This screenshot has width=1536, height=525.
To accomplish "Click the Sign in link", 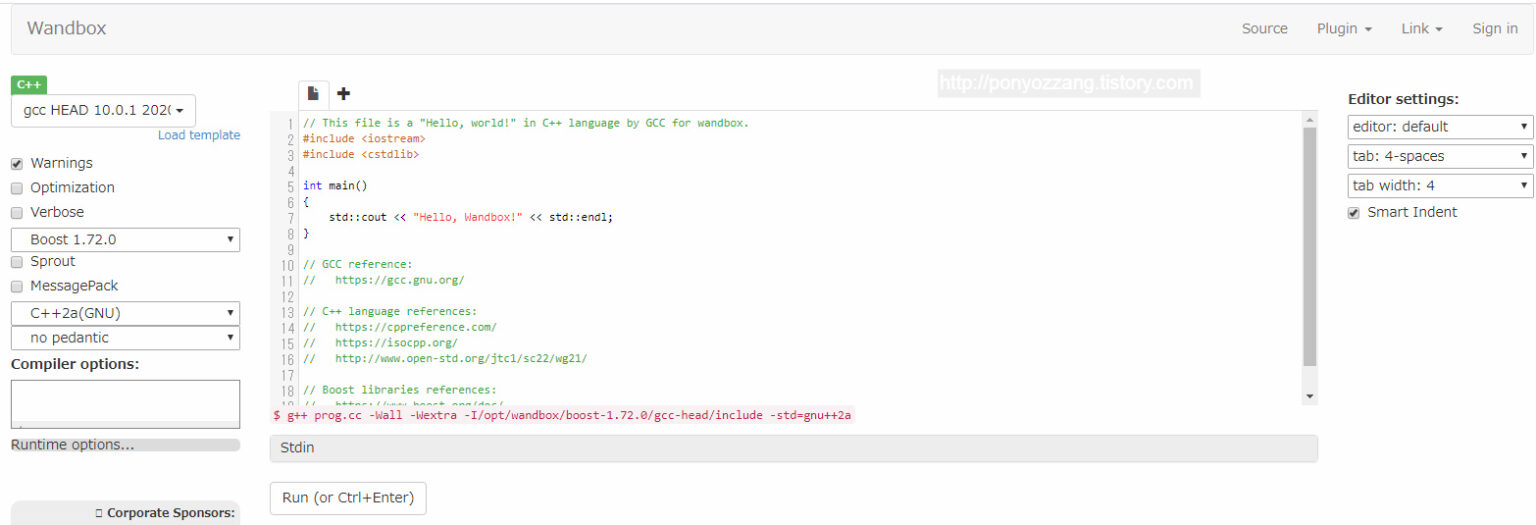I will tap(1494, 29).
